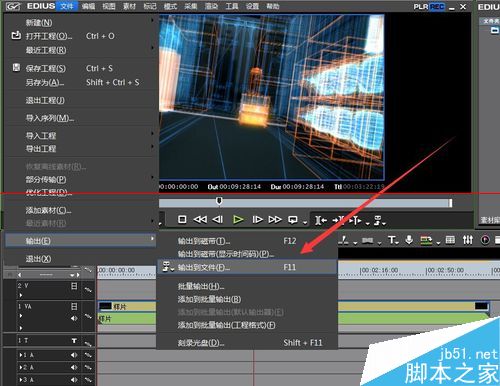Start playback with the green Play button
The width and height of the screenshot is (500, 386).
238,219
